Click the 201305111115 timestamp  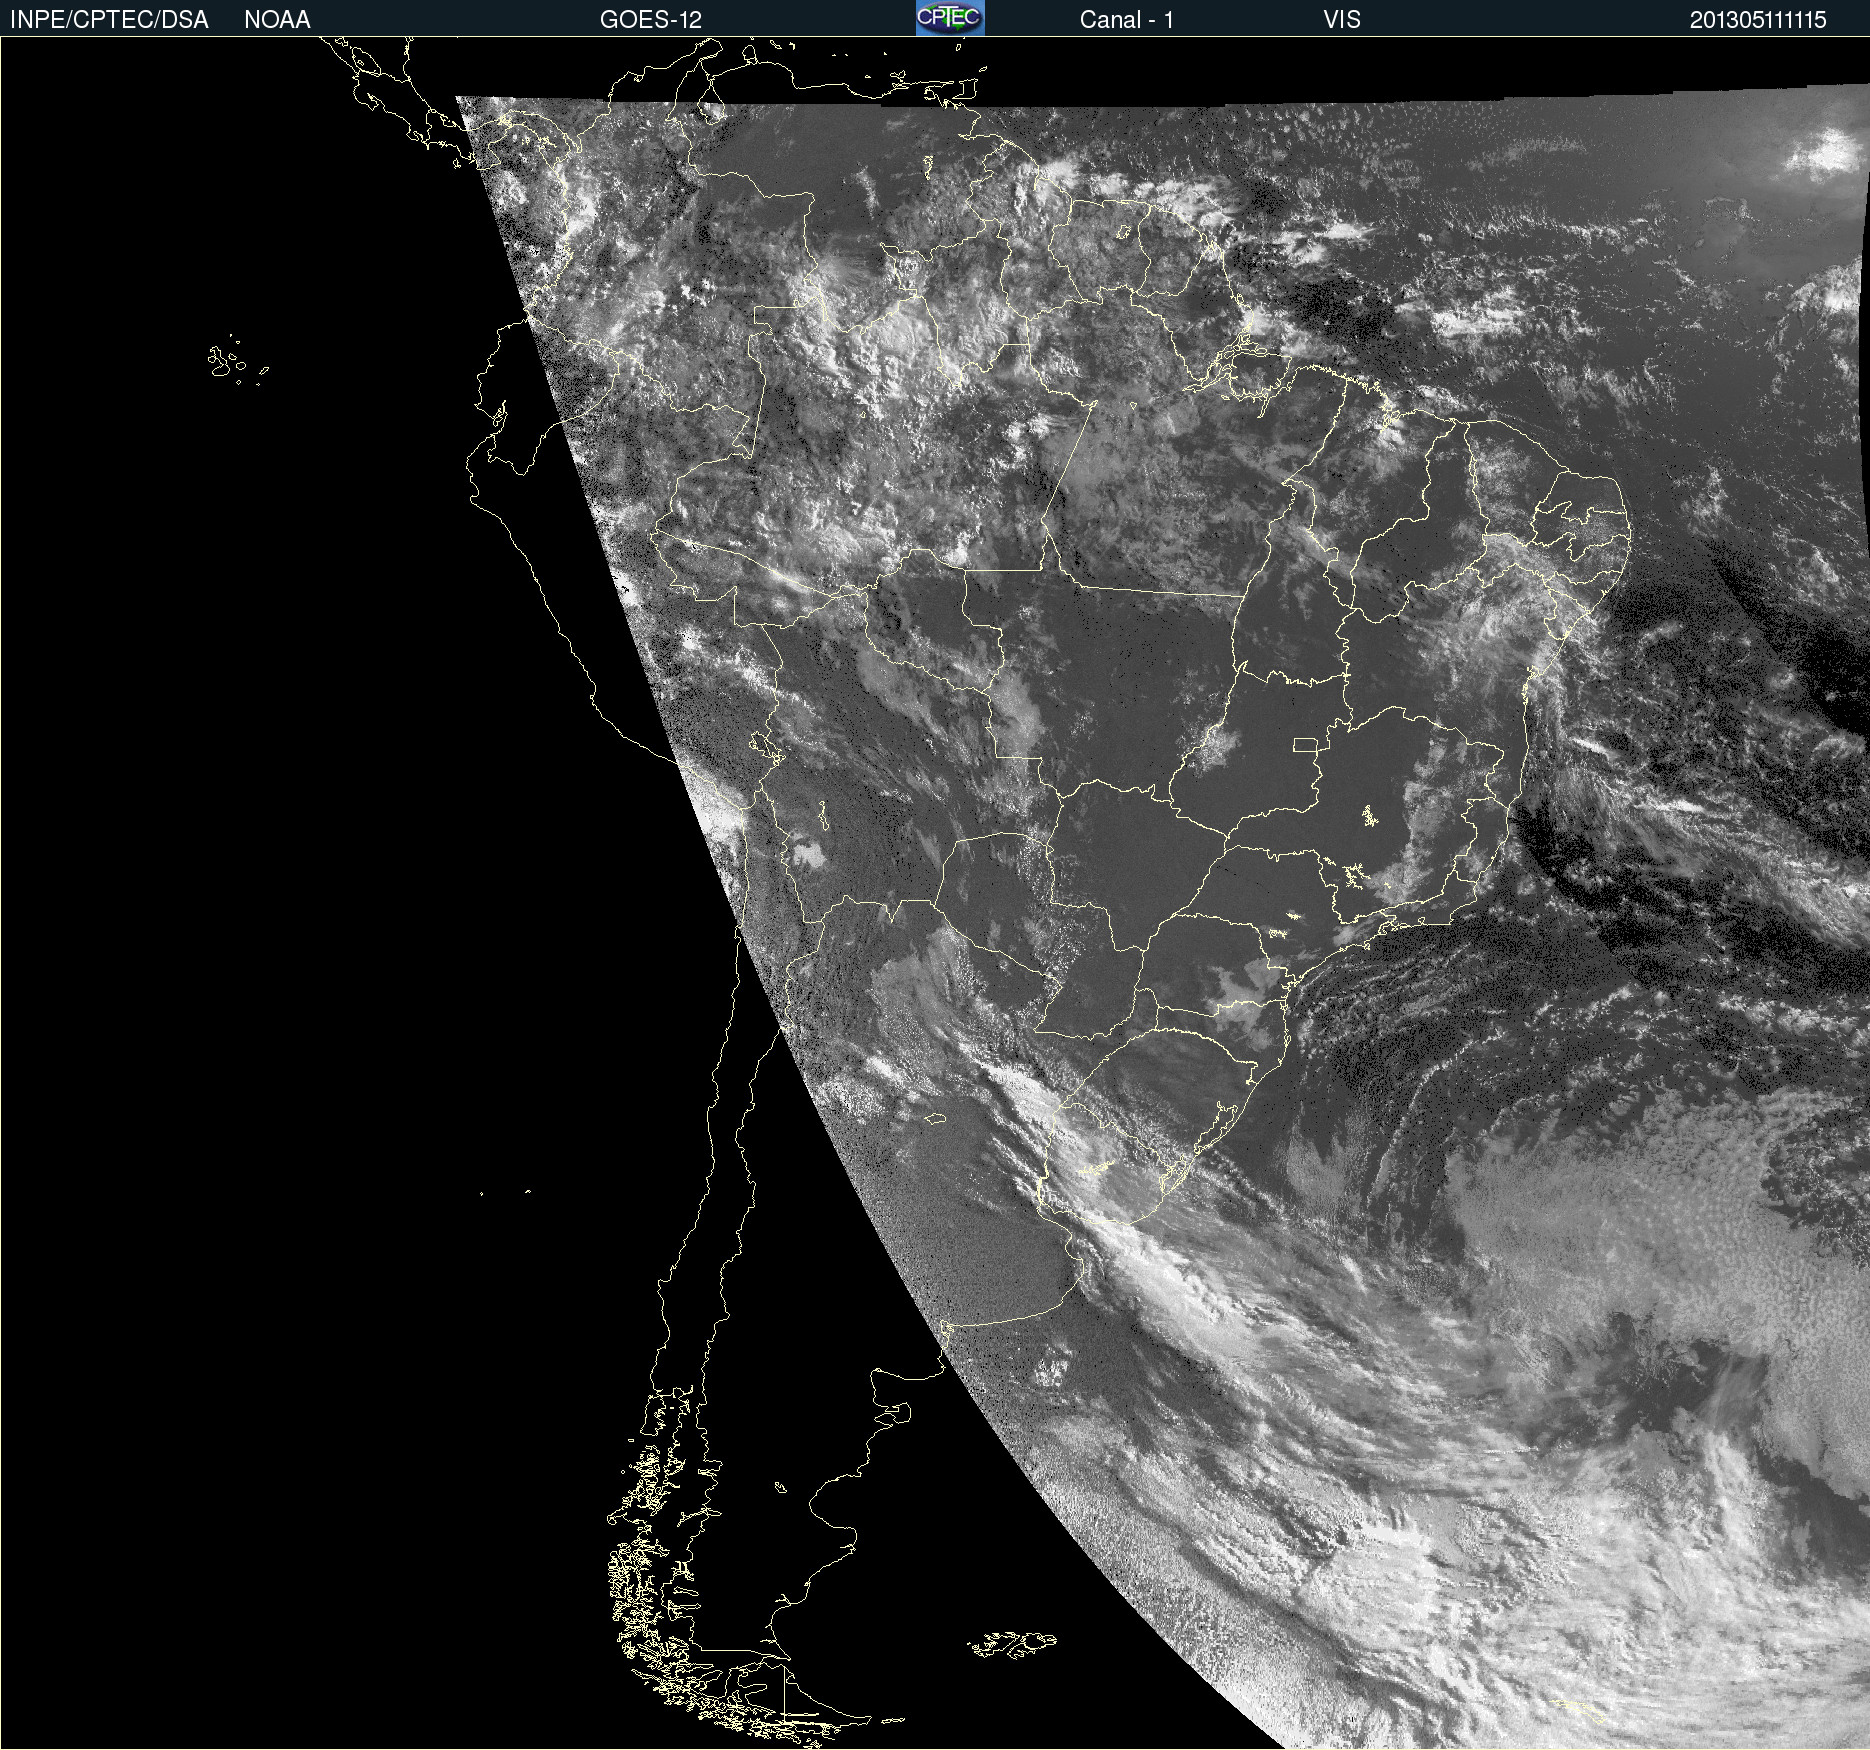pyautogui.click(x=1758, y=20)
